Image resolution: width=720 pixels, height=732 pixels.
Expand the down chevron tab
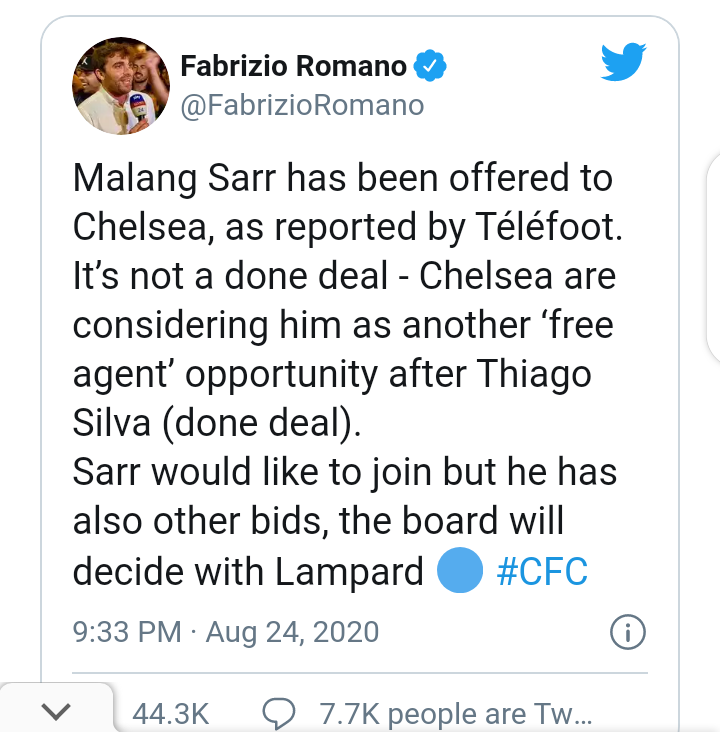58,712
